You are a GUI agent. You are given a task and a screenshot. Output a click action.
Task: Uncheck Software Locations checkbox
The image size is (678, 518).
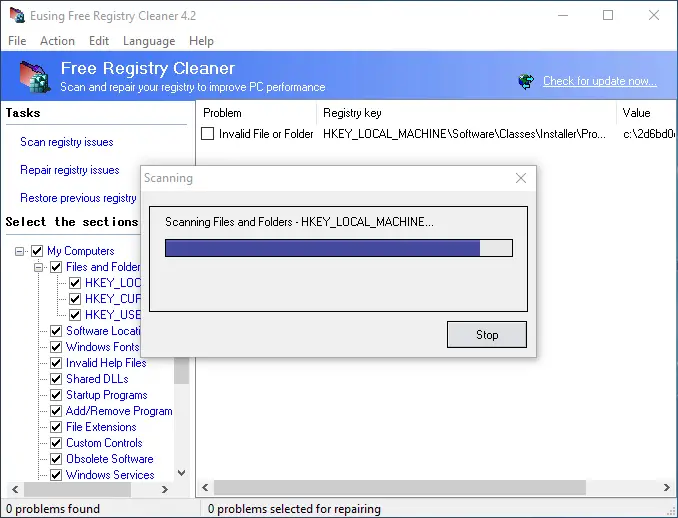[56, 331]
